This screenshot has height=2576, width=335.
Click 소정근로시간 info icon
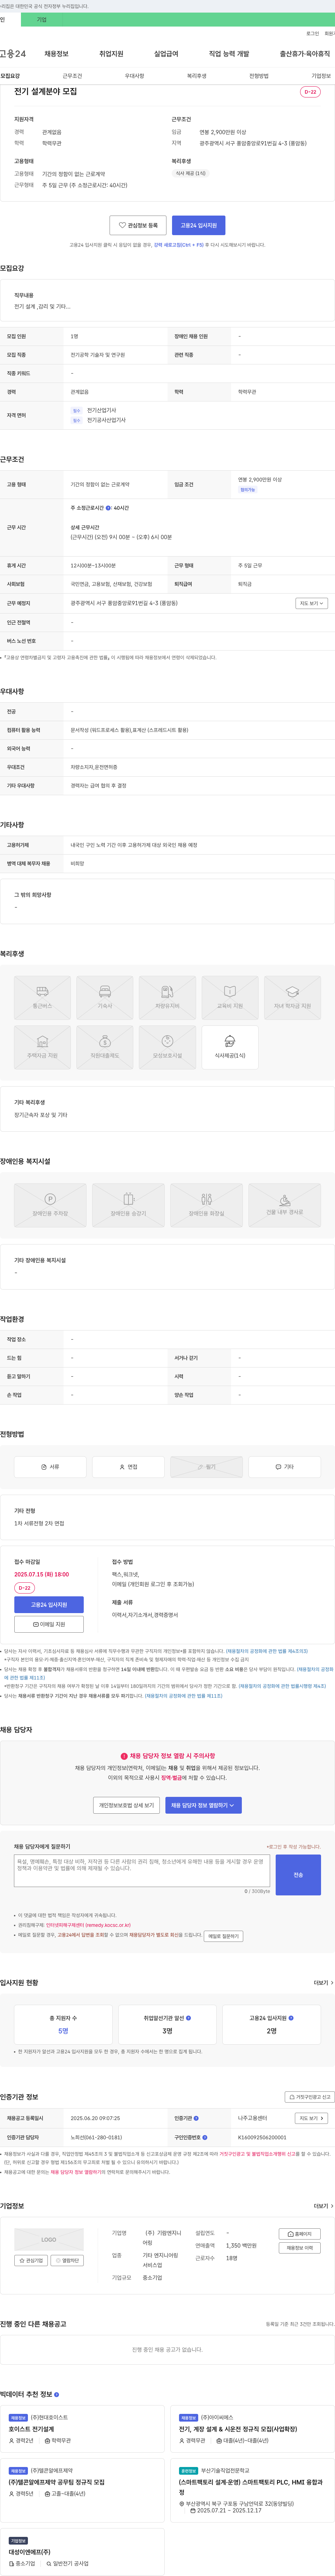(x=108, y=508)
